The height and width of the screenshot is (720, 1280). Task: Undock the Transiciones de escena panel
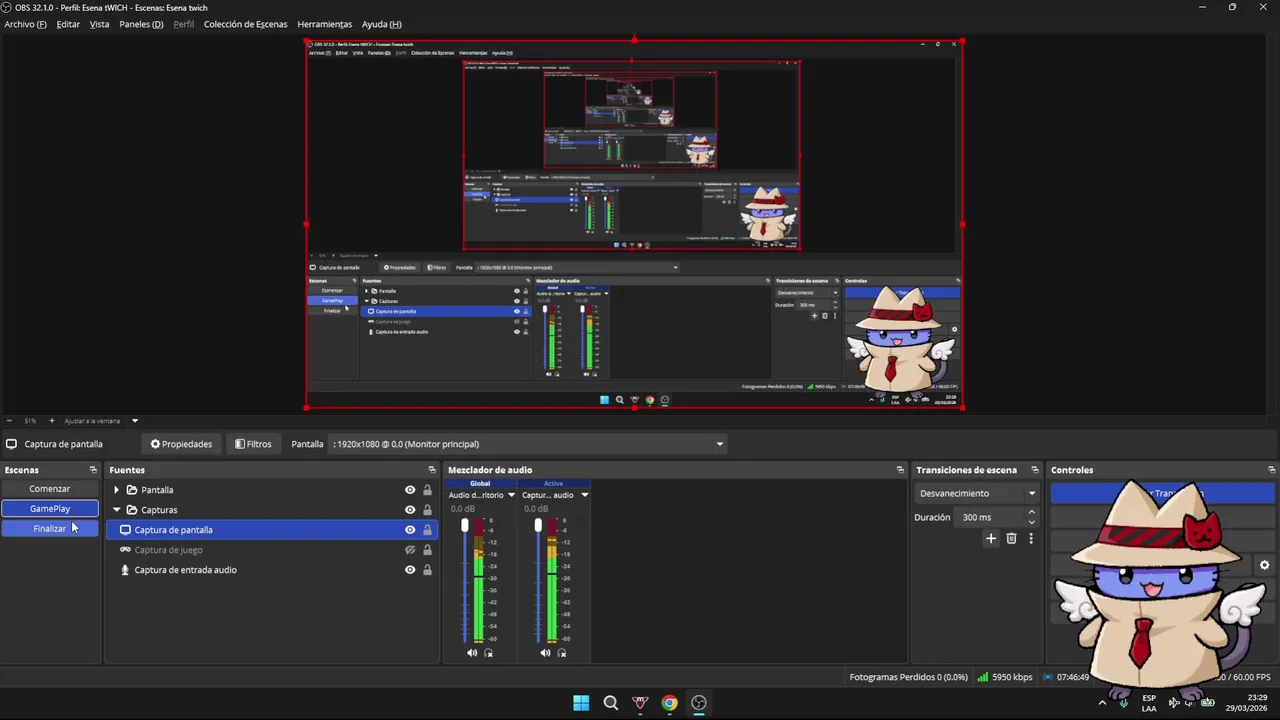click(x=1035, y=470)
